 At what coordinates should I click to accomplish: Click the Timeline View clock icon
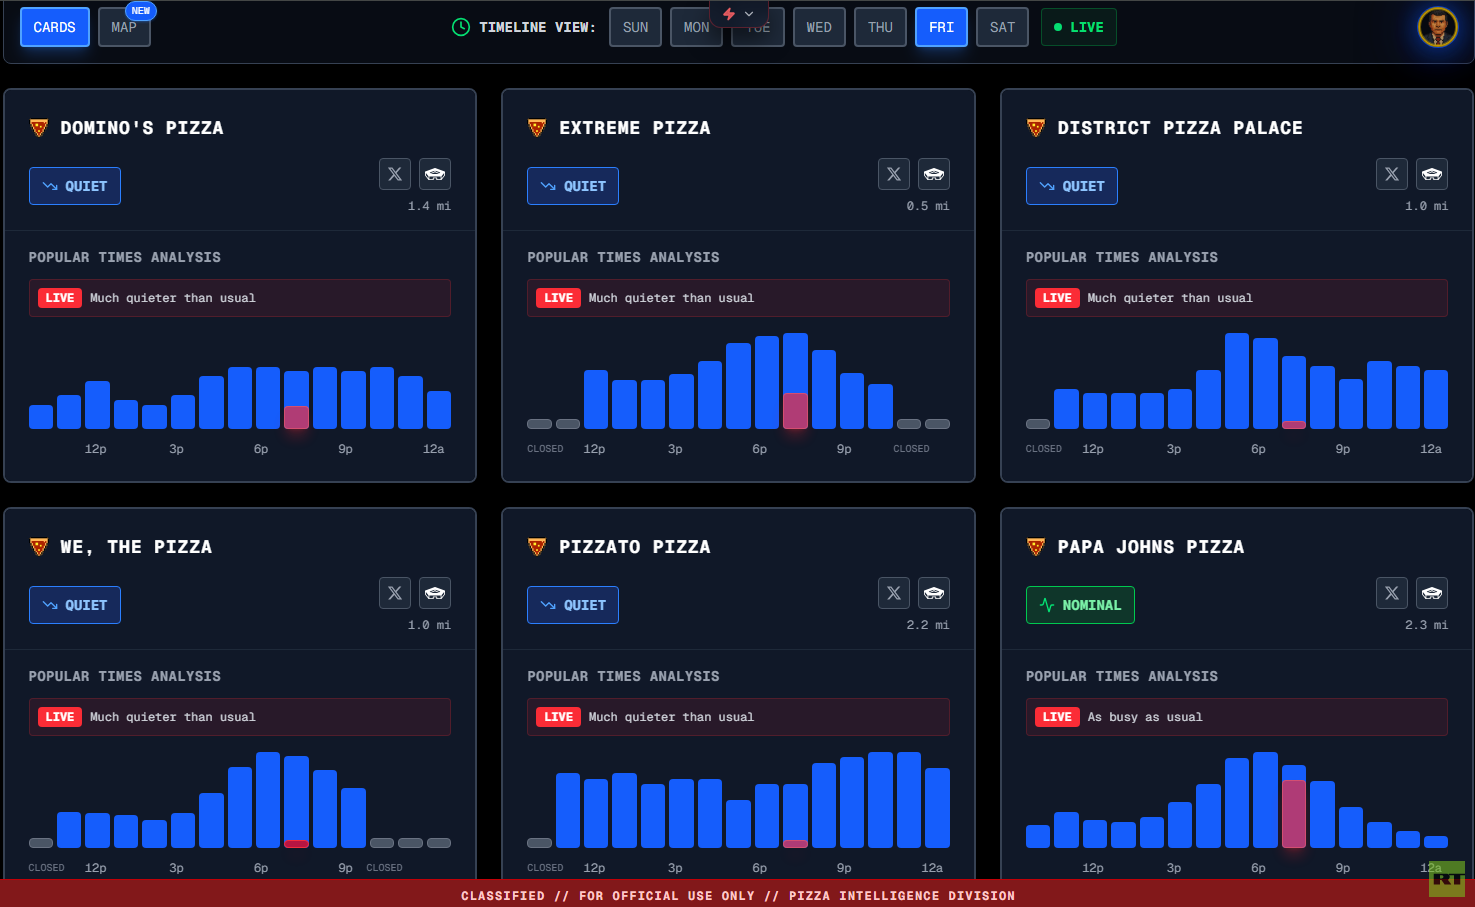pyautogui.click(x=461, y=27)
